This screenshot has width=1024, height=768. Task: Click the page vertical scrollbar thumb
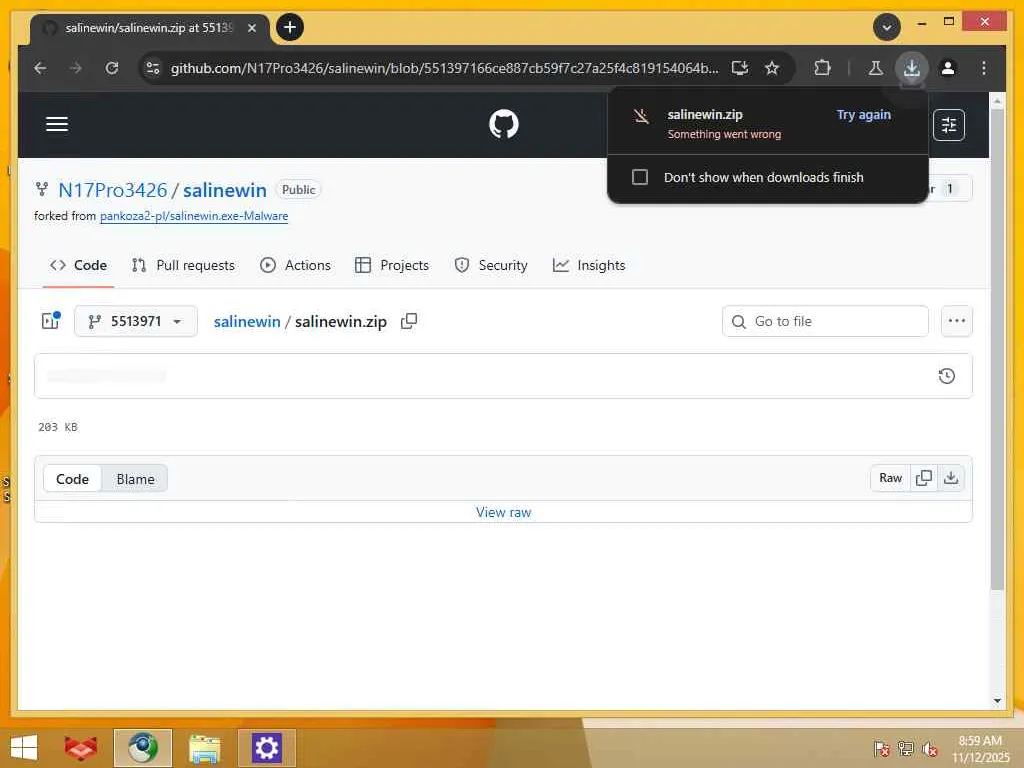click(x=997, y=349)
